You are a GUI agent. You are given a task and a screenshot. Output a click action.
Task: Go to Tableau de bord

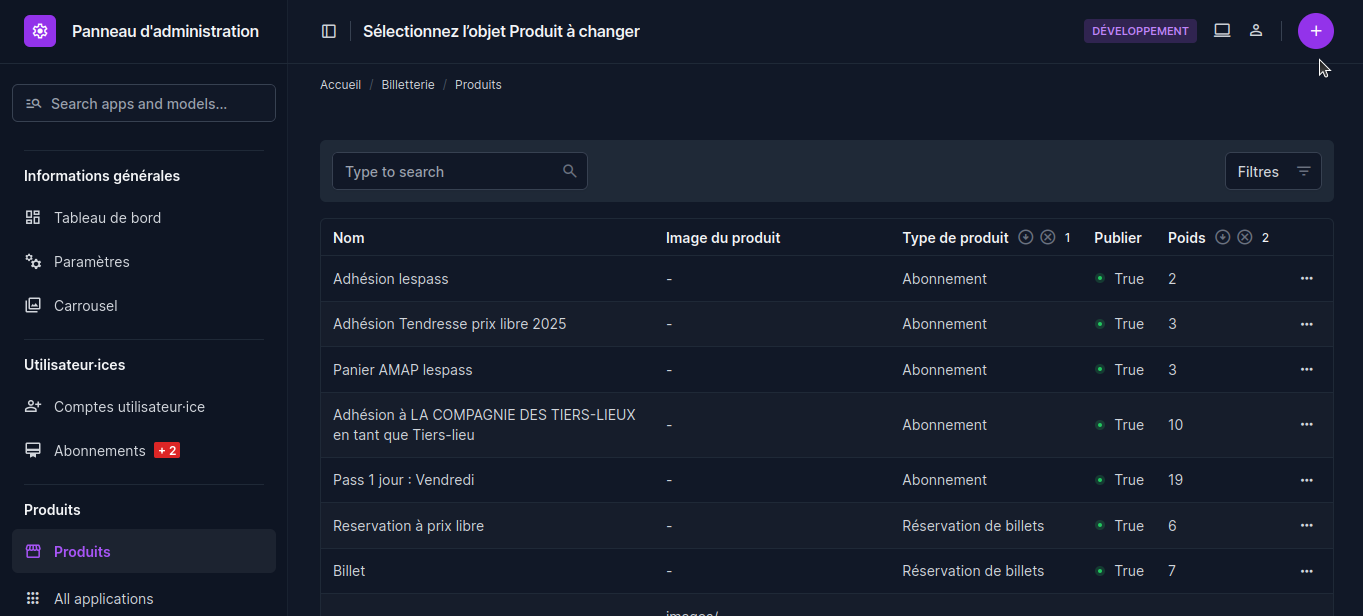pyautogui.click(x=107, y=218)
